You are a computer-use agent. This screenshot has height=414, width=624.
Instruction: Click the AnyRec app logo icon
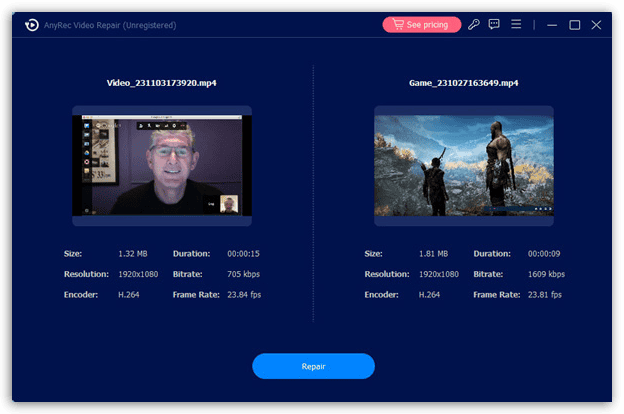click(32, 25)
